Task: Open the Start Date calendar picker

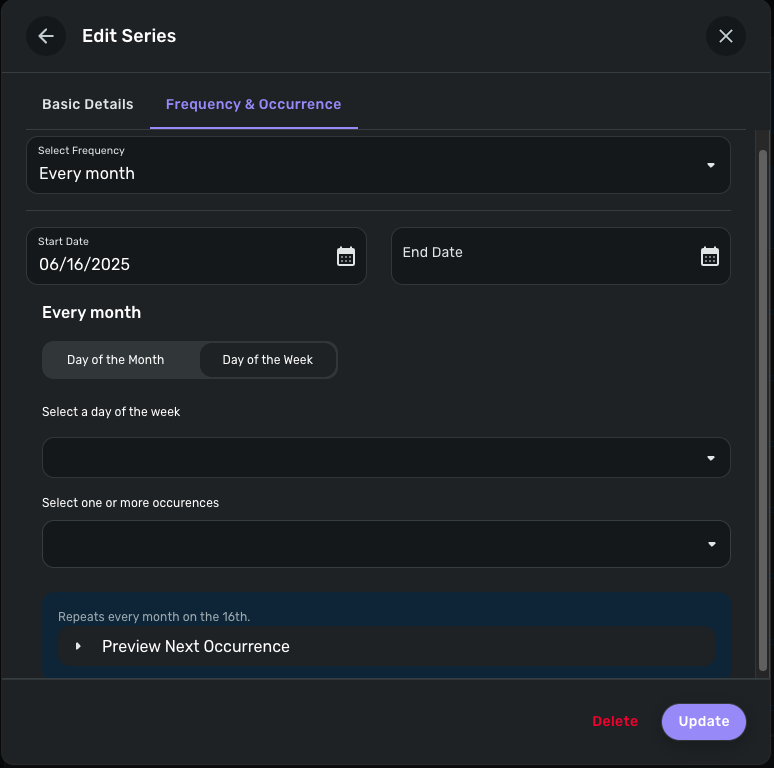Action: 346,257
